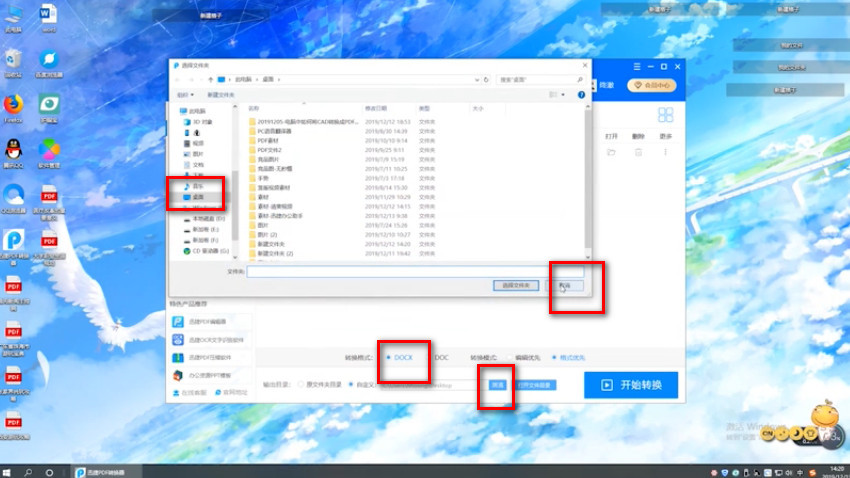The height and width of the screenshot is (478, 850).
Task: Open the Word desktop shortcut
Action: [48, 18]
